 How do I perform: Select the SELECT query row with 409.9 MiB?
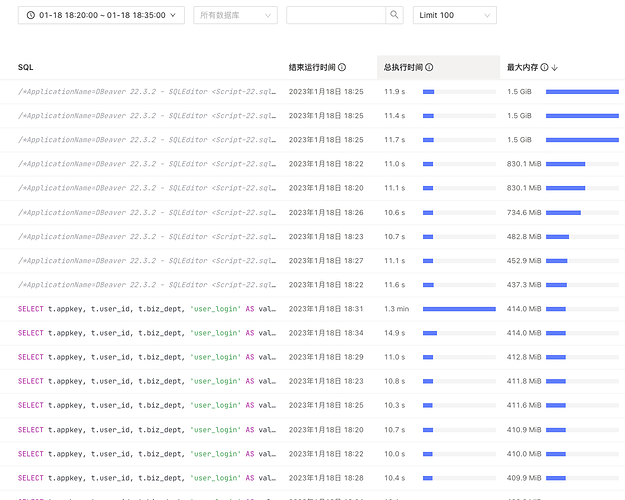pos(147,478)
